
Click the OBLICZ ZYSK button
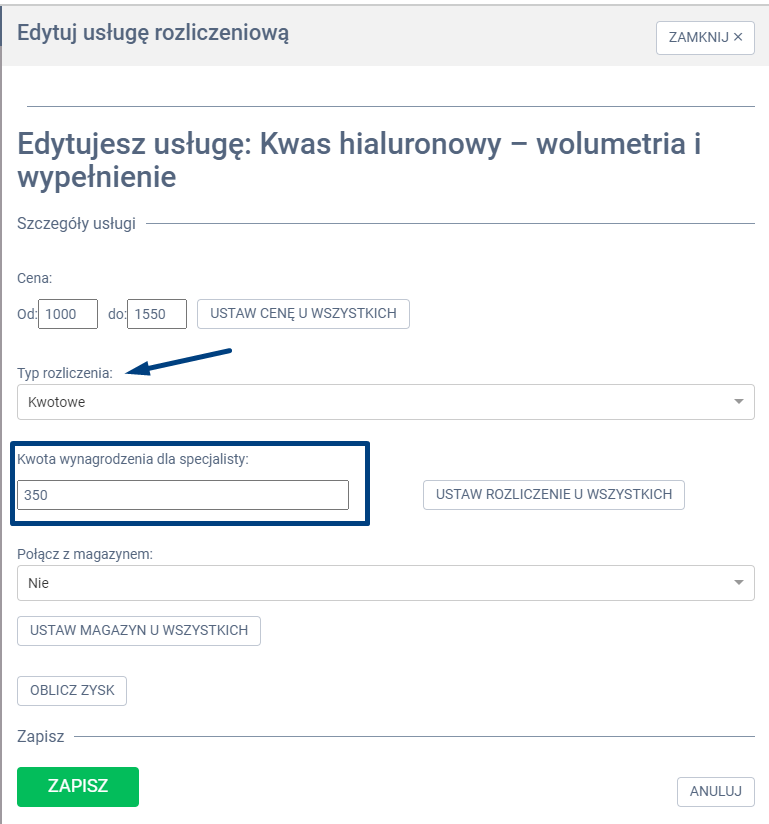(x=72, y=690)
